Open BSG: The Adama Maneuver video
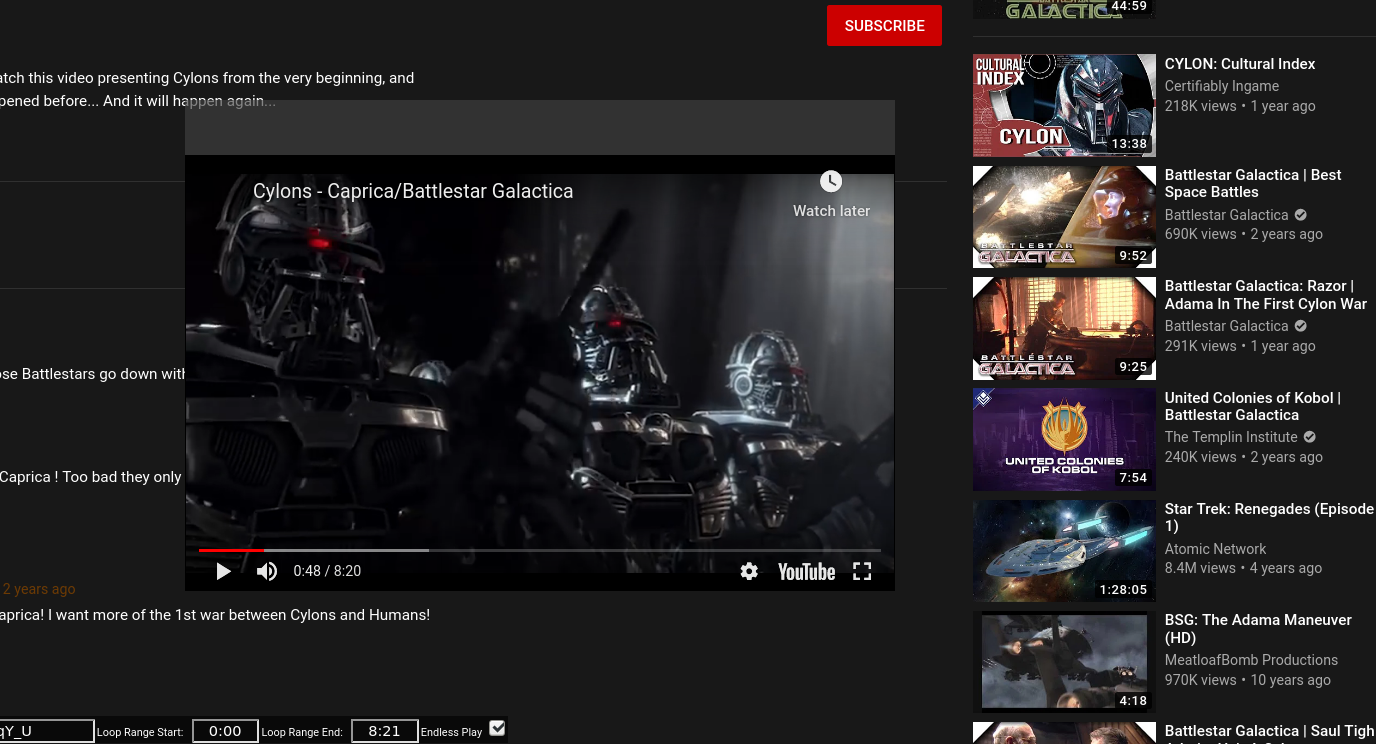The height and width of the screenshot is (744, 1376). pyautogui.click(x=1258, y=628)
